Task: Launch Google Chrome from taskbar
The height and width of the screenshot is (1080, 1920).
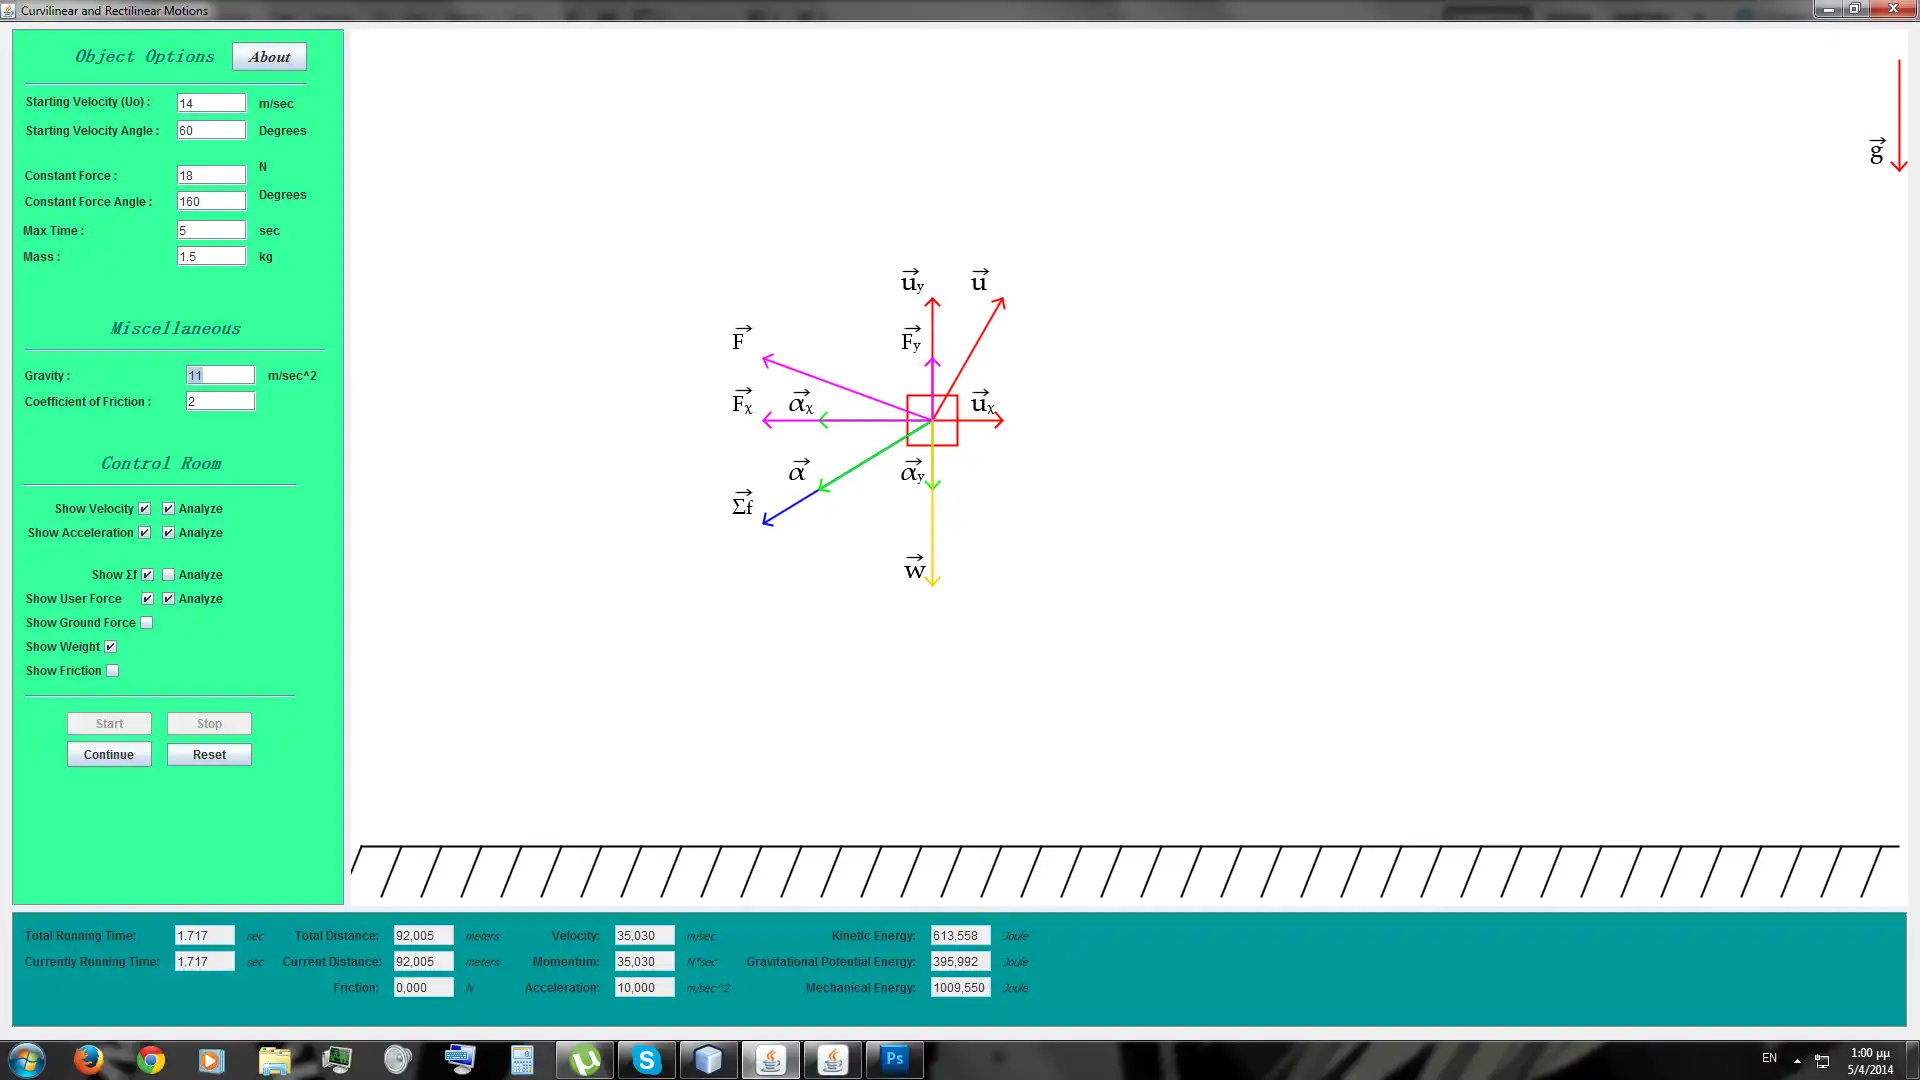Action: click(x=151, y=1059)
